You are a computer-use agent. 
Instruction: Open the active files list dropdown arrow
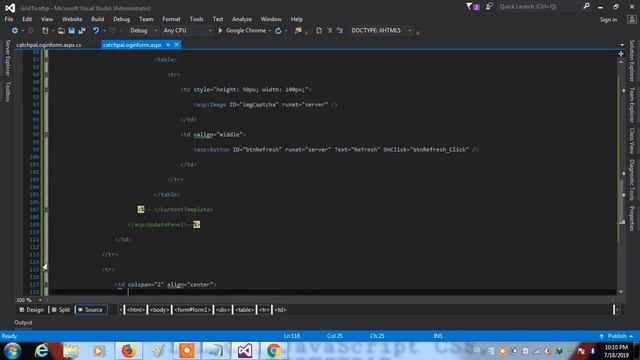(x=622, y=45)
